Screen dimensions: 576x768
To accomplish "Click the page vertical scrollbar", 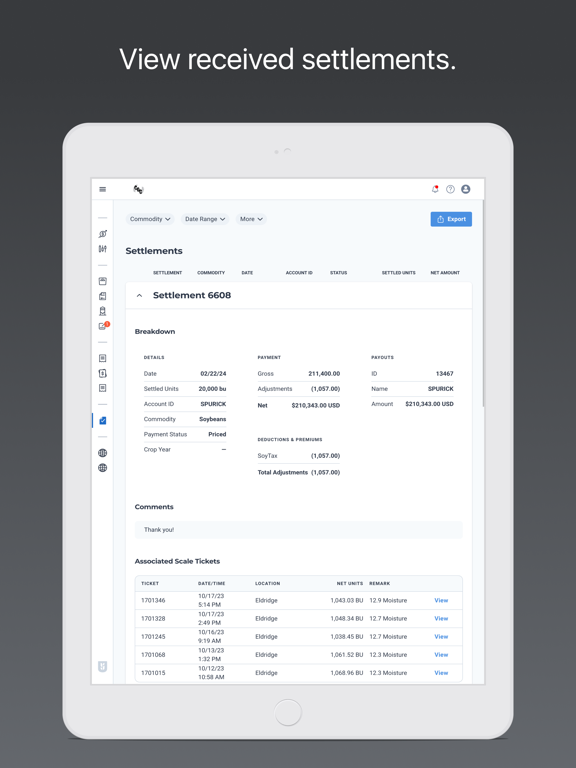I will pos(483,304).
